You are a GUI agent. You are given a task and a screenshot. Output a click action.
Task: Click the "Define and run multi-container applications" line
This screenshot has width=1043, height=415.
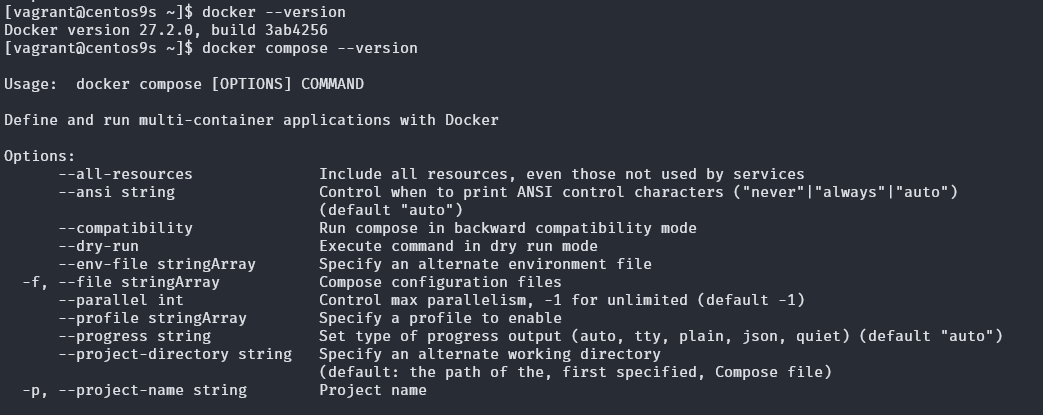[251, 120]
